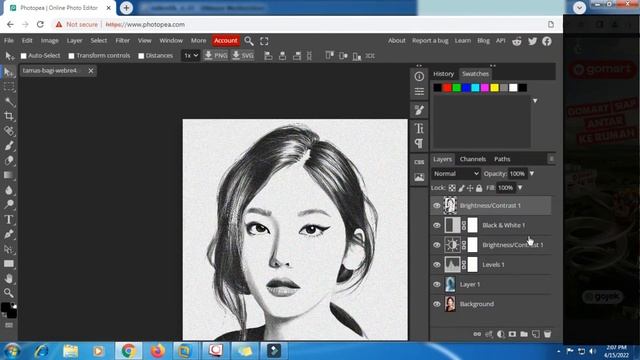Hide the Black & White 1 layer
The width and height of the screenshot is (640, 360).
(437, 225)
